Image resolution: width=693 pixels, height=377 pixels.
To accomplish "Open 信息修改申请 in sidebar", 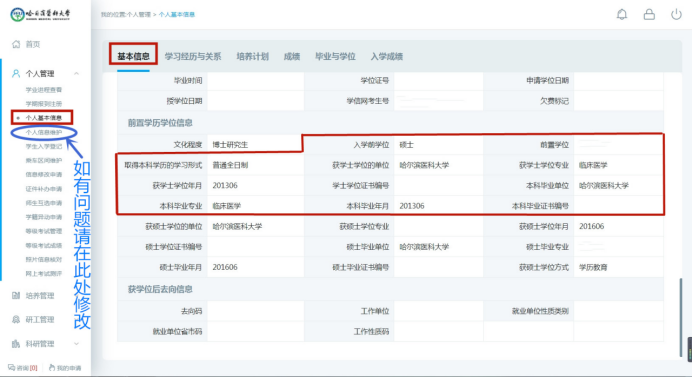I will (44, 175).
